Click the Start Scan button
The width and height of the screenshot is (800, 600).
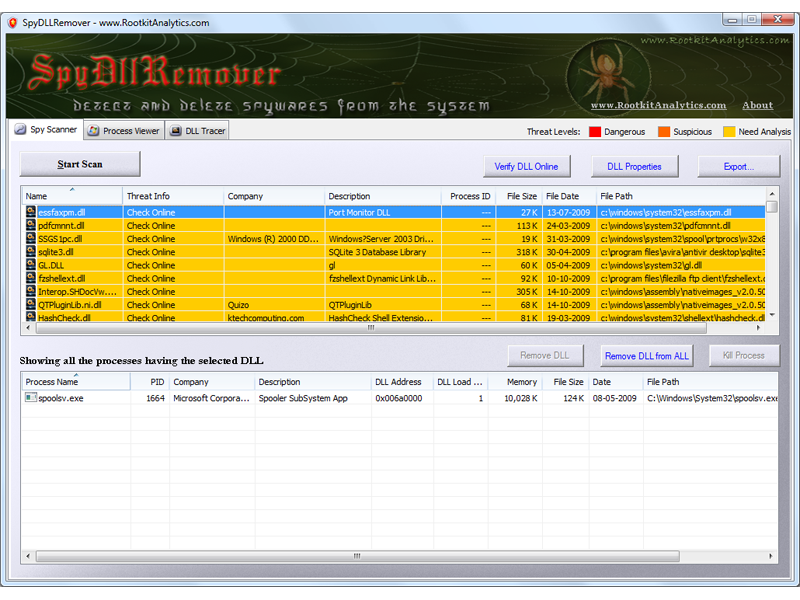(x=80, y=164)
